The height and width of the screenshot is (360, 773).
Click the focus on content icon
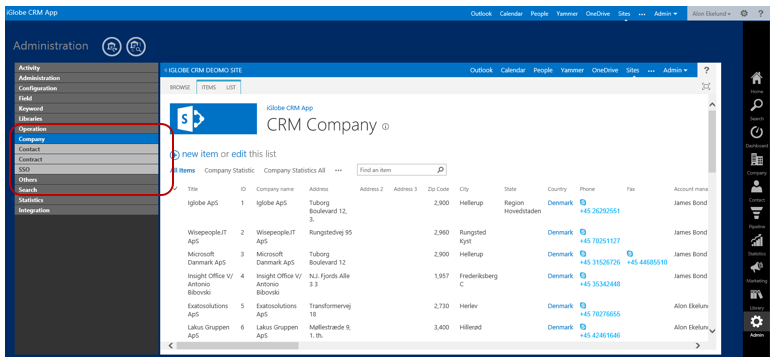tap(706, 87)
